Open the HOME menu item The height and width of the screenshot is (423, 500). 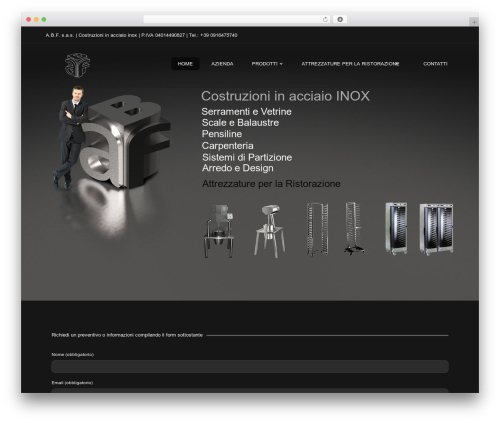click(x=185, y=64)
